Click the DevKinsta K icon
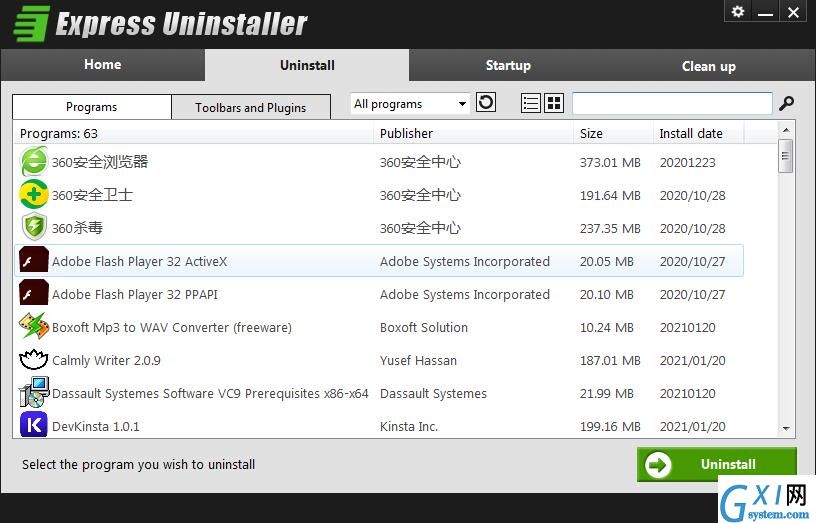This screenshot has height=523, width=816. 34,425
